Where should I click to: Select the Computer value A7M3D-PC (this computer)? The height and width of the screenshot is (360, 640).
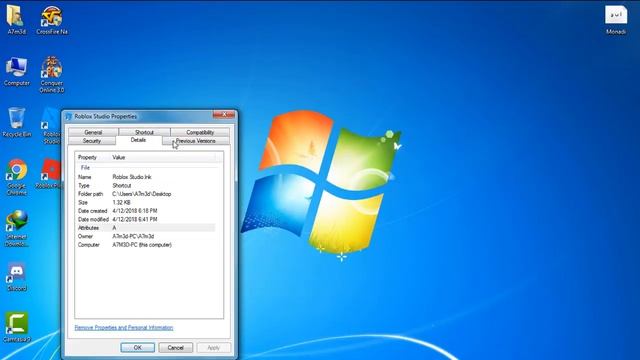point(142,245)
